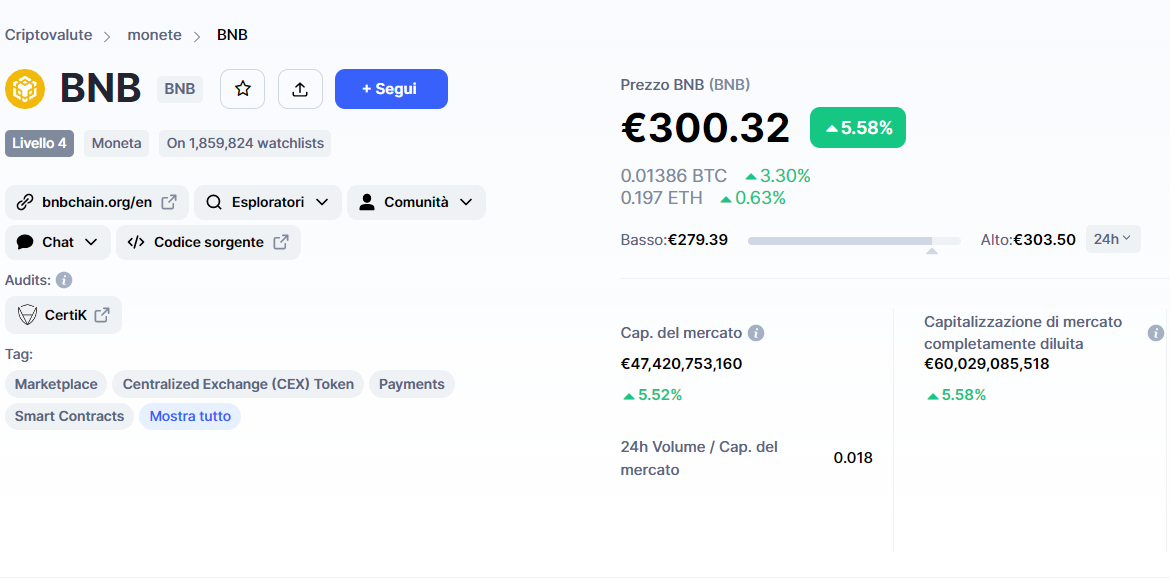The image size is (1170, 582).
Task: Click the Moneta badge
Action: pos(116,143)
